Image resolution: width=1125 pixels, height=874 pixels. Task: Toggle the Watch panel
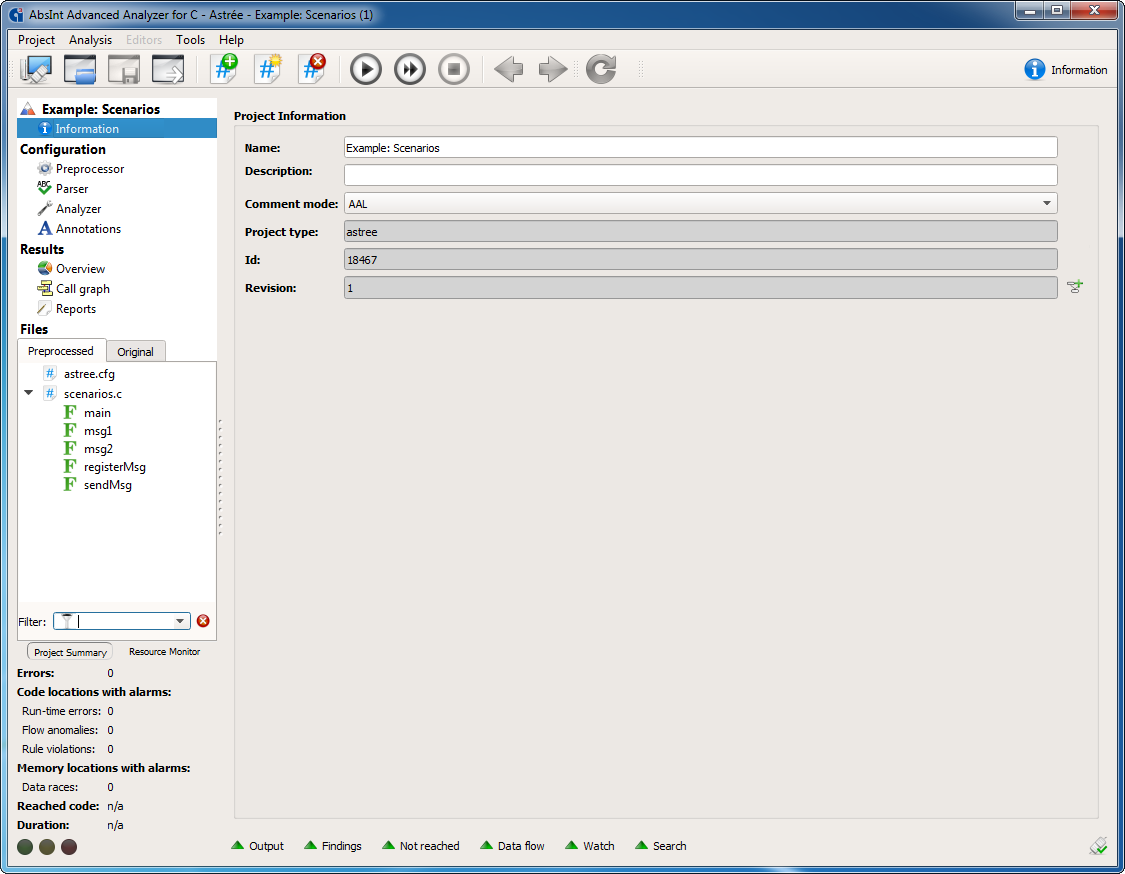[590, 846]
